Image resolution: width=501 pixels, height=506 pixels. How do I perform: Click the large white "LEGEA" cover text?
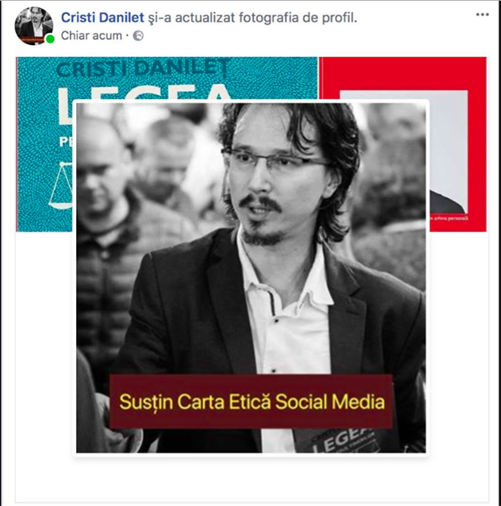[143, 93]
